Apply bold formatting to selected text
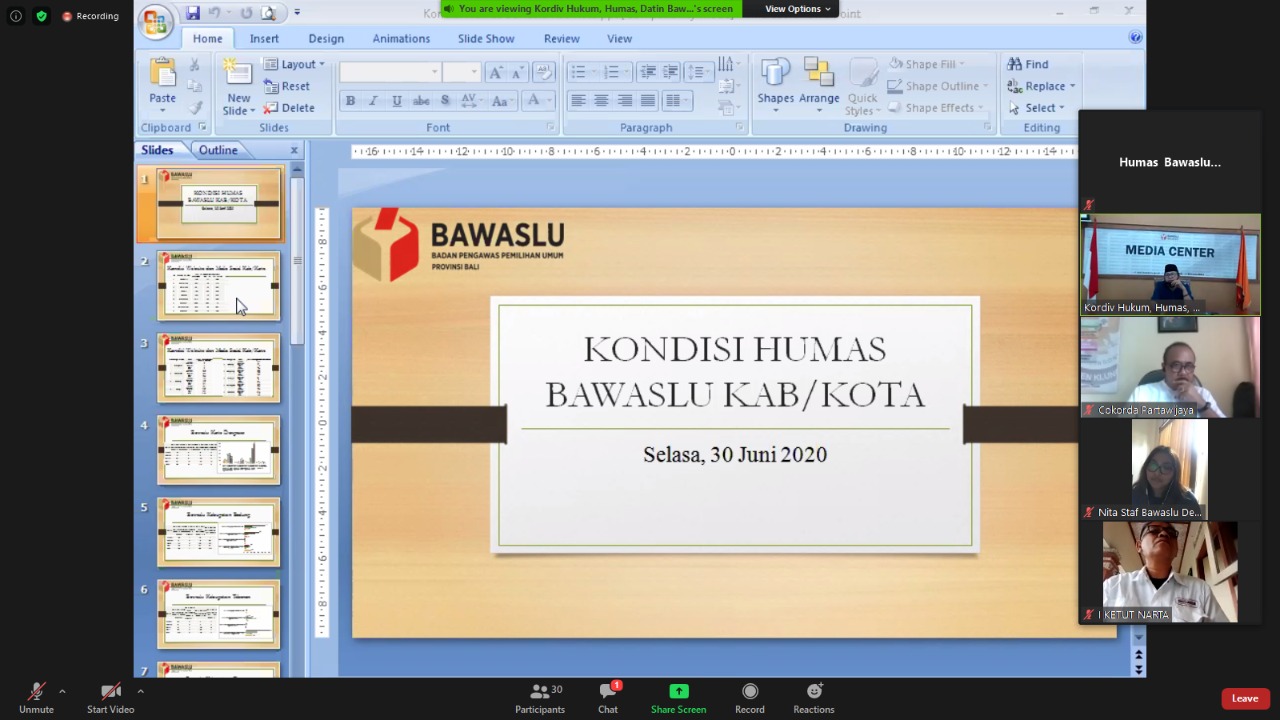This screenshot has height=720, width=1280. (x=350, y=100)
